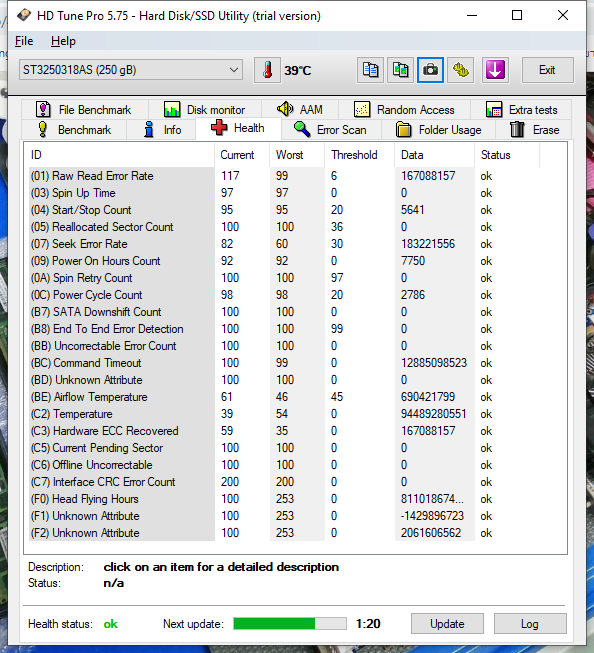This screenshot has width=594, height=653.
Task: Click the green Health status ok text
Action: click(110, 624)
